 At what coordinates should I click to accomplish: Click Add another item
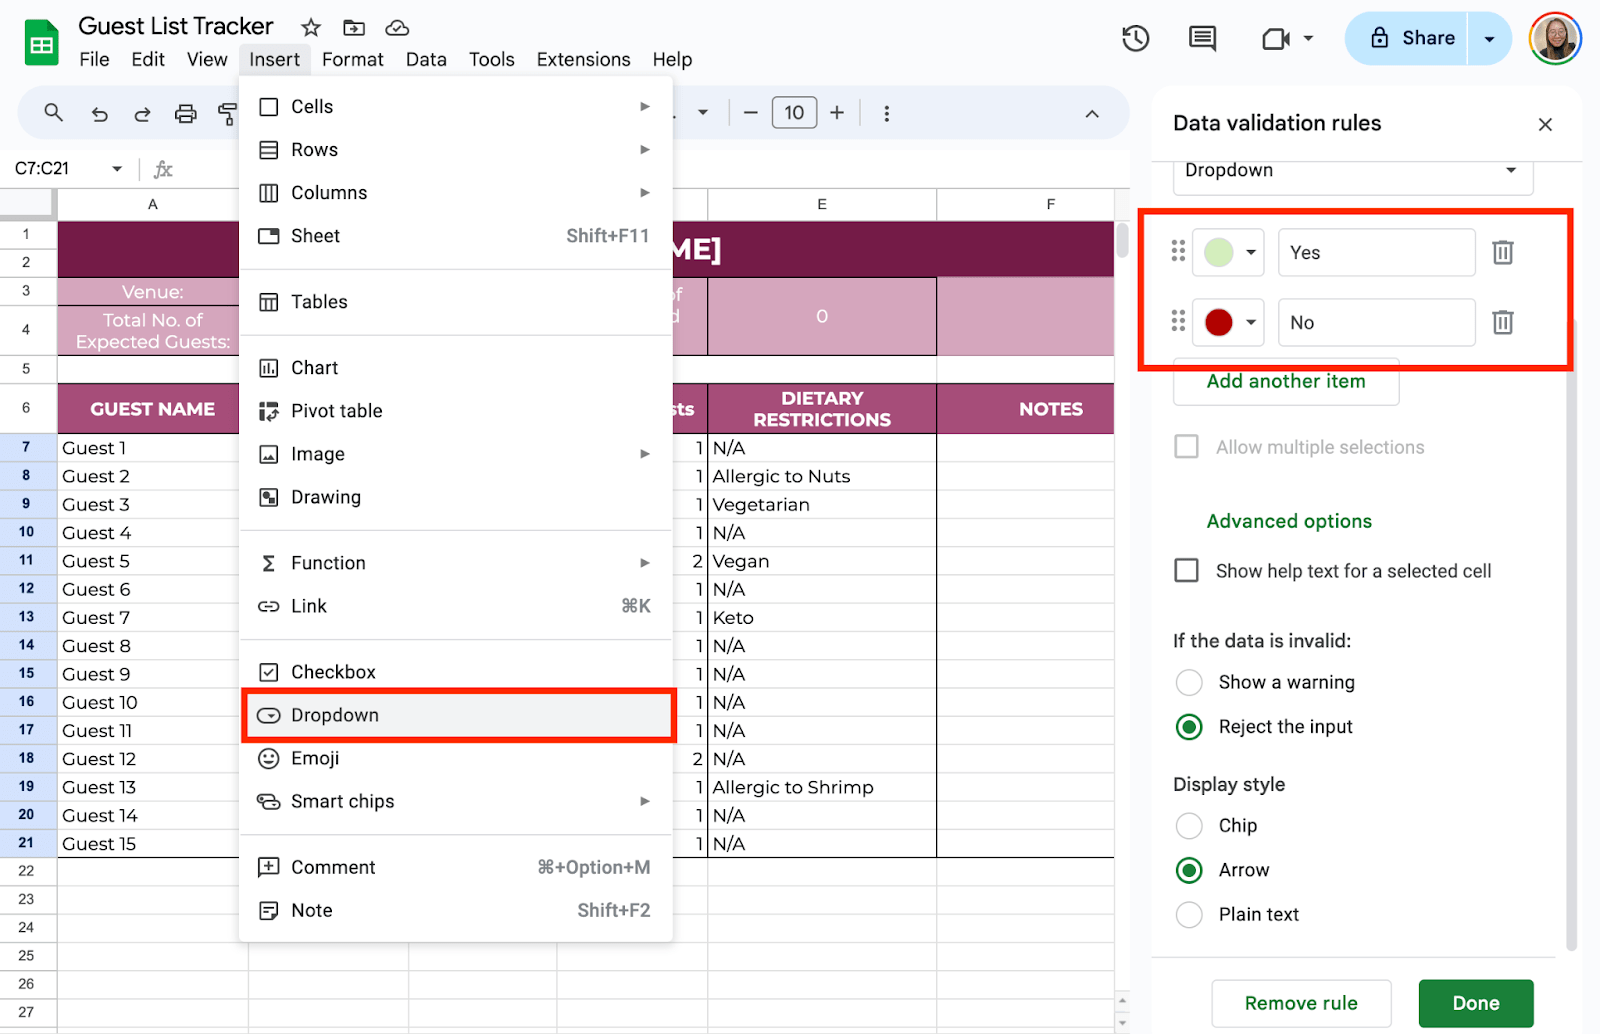(1285, 382)
